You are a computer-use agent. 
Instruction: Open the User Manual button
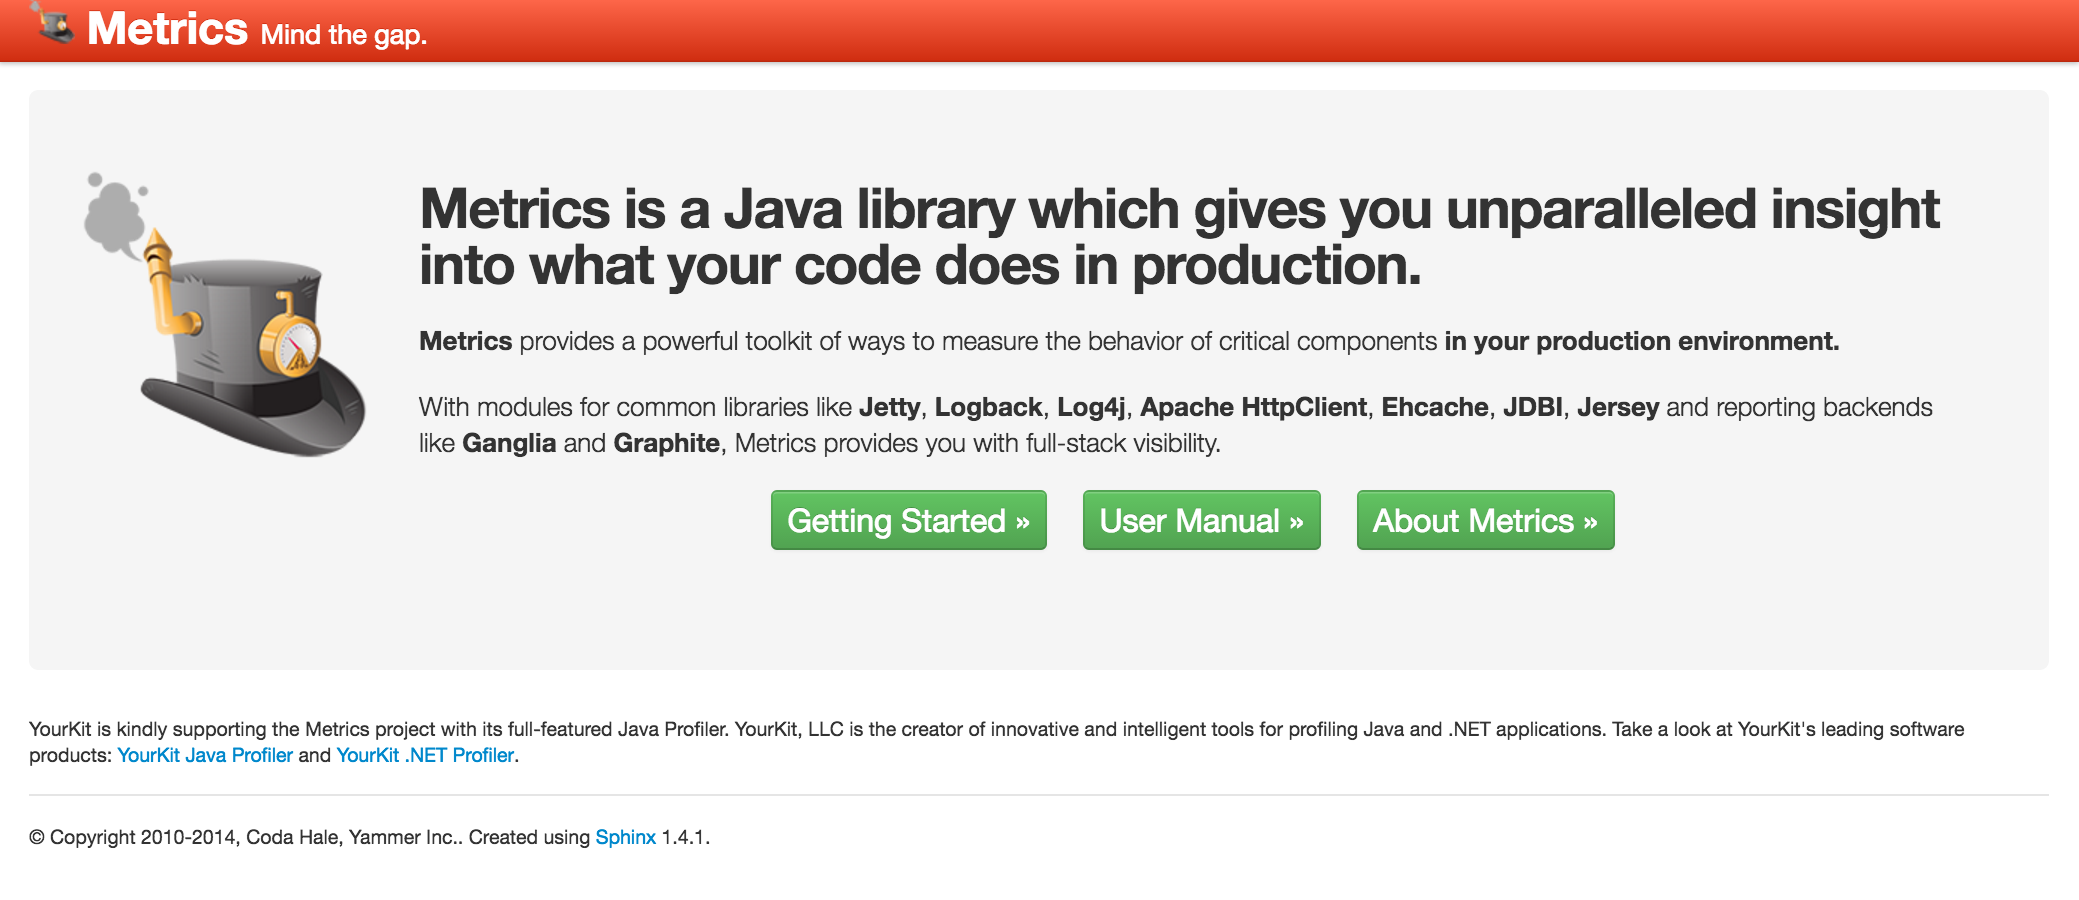tap(1201, 520)
